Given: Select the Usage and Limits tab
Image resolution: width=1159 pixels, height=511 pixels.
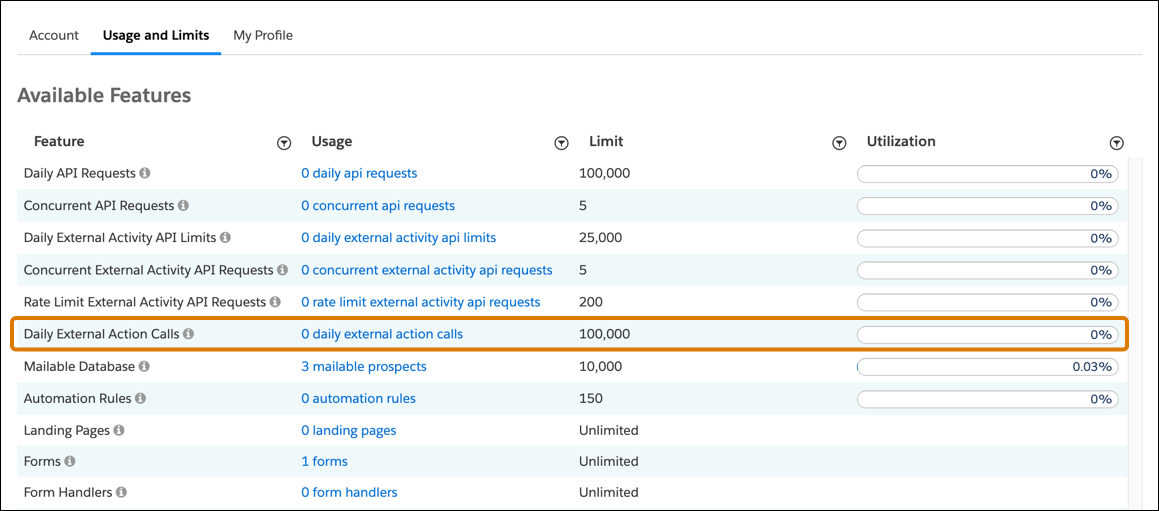Looking at the screenshot, I should (156, 35).
